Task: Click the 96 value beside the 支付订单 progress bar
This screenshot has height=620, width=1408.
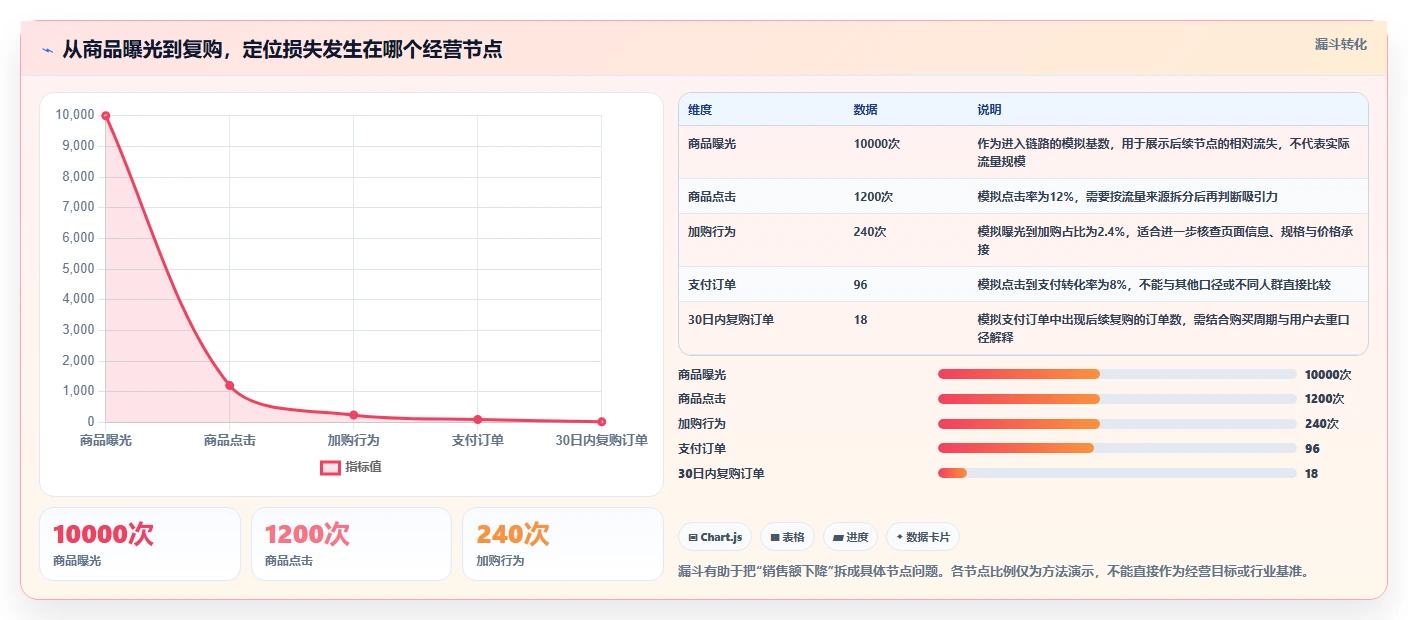Action: click(1312, 449)
